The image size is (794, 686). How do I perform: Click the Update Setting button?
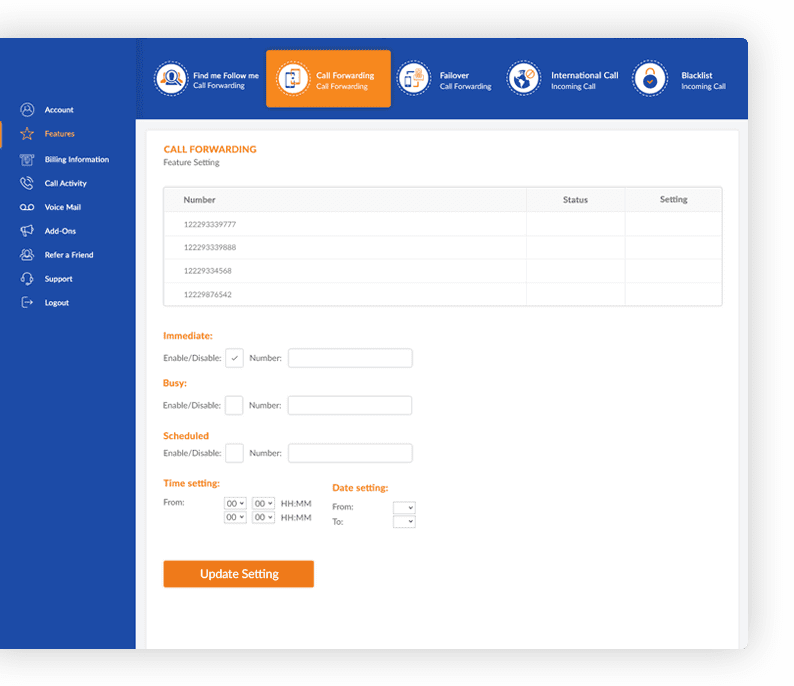click(238, 574)
